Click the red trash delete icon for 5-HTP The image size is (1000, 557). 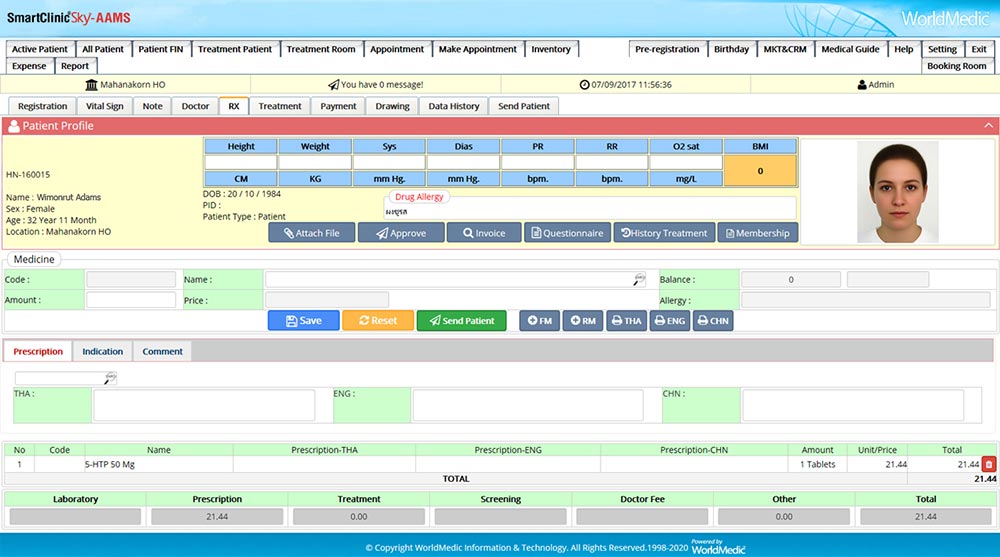[989, 464]
